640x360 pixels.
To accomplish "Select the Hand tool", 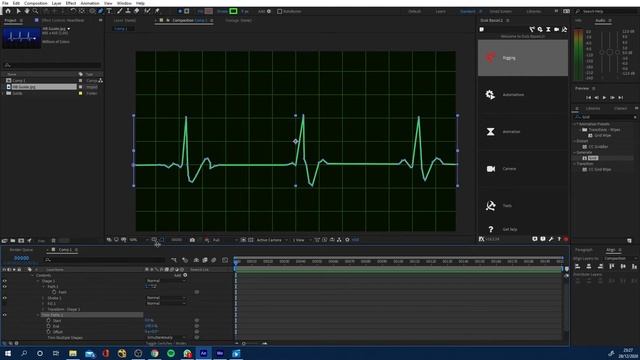I will 27,11.
